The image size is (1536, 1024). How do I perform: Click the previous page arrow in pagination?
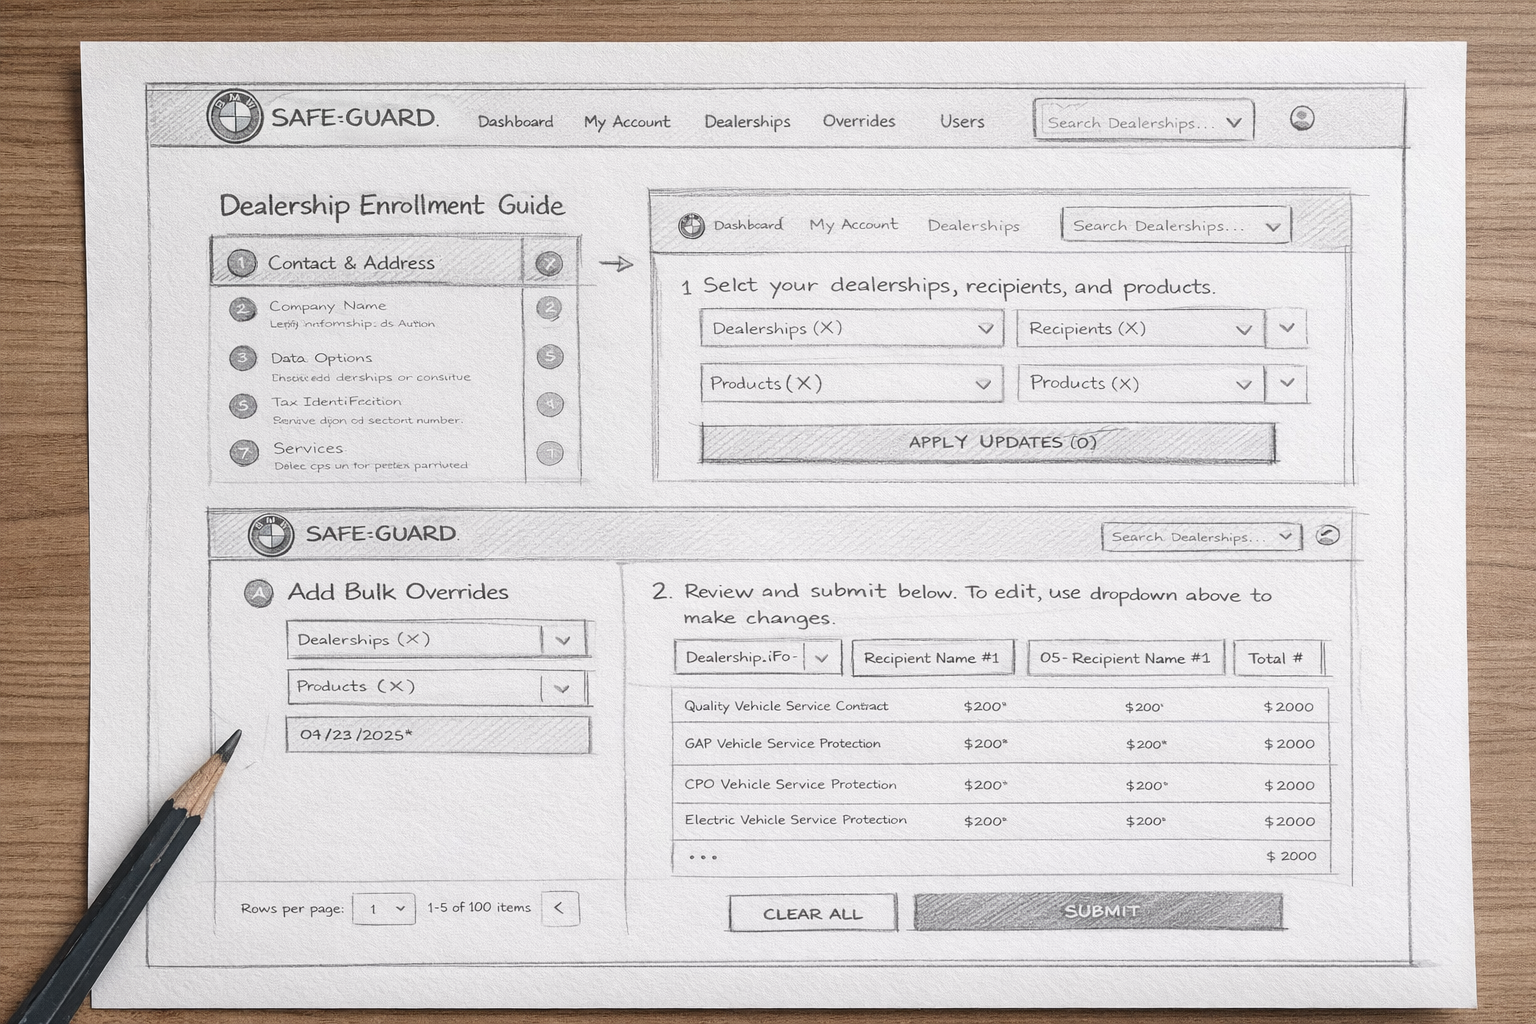tap(559, 908)
